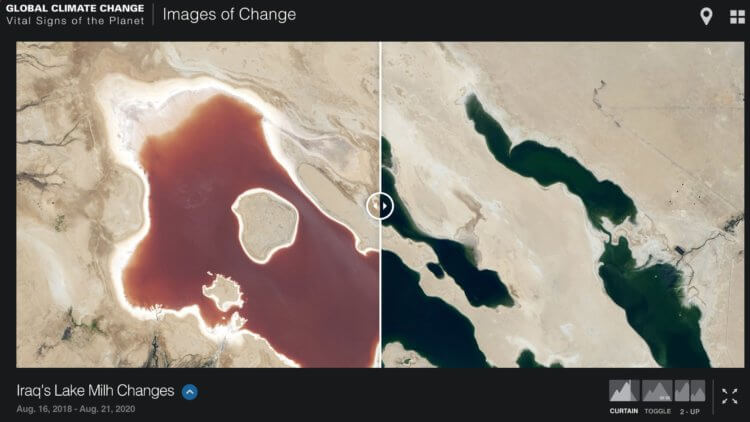Expand details with the blue chevron button
This screenshot has width=750, height=422.
point(189,392)
